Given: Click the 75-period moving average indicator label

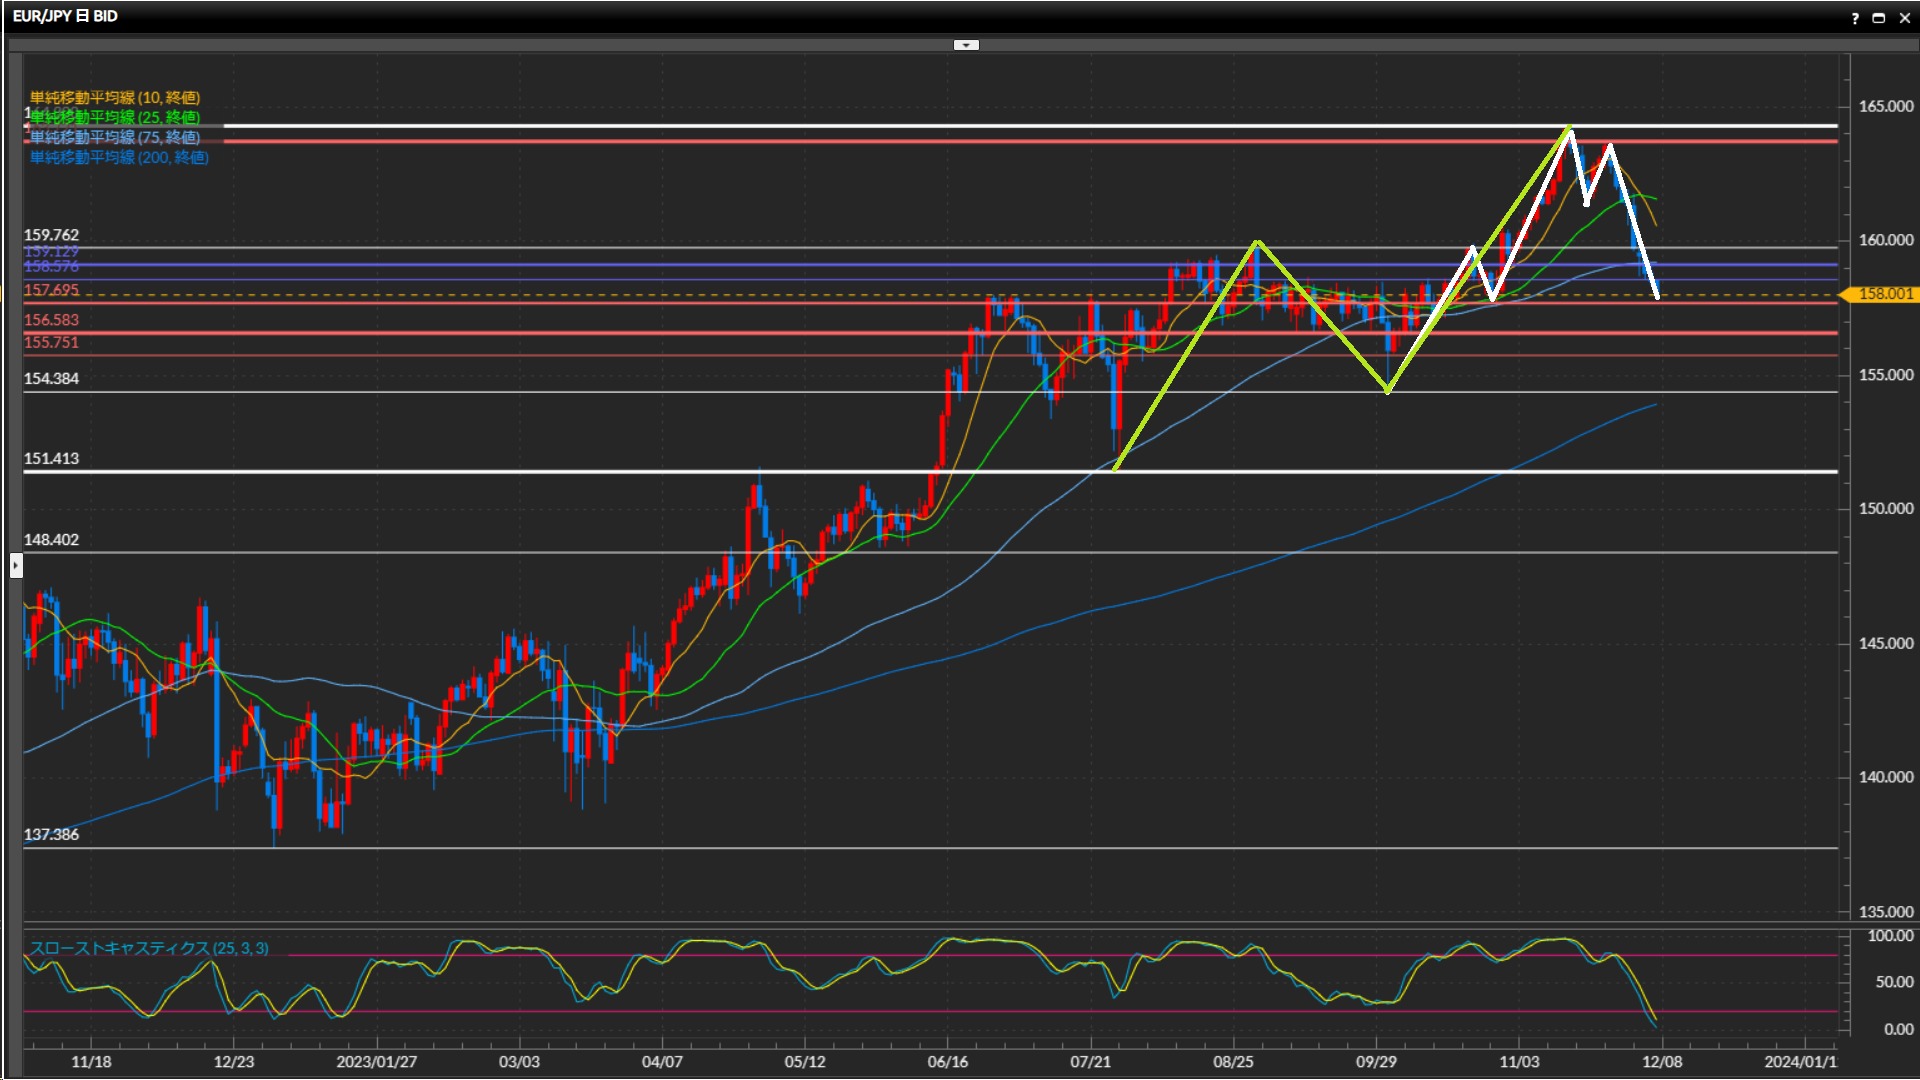Looking at the screenshot, I should pyautogui.click(x=115, y=137).
